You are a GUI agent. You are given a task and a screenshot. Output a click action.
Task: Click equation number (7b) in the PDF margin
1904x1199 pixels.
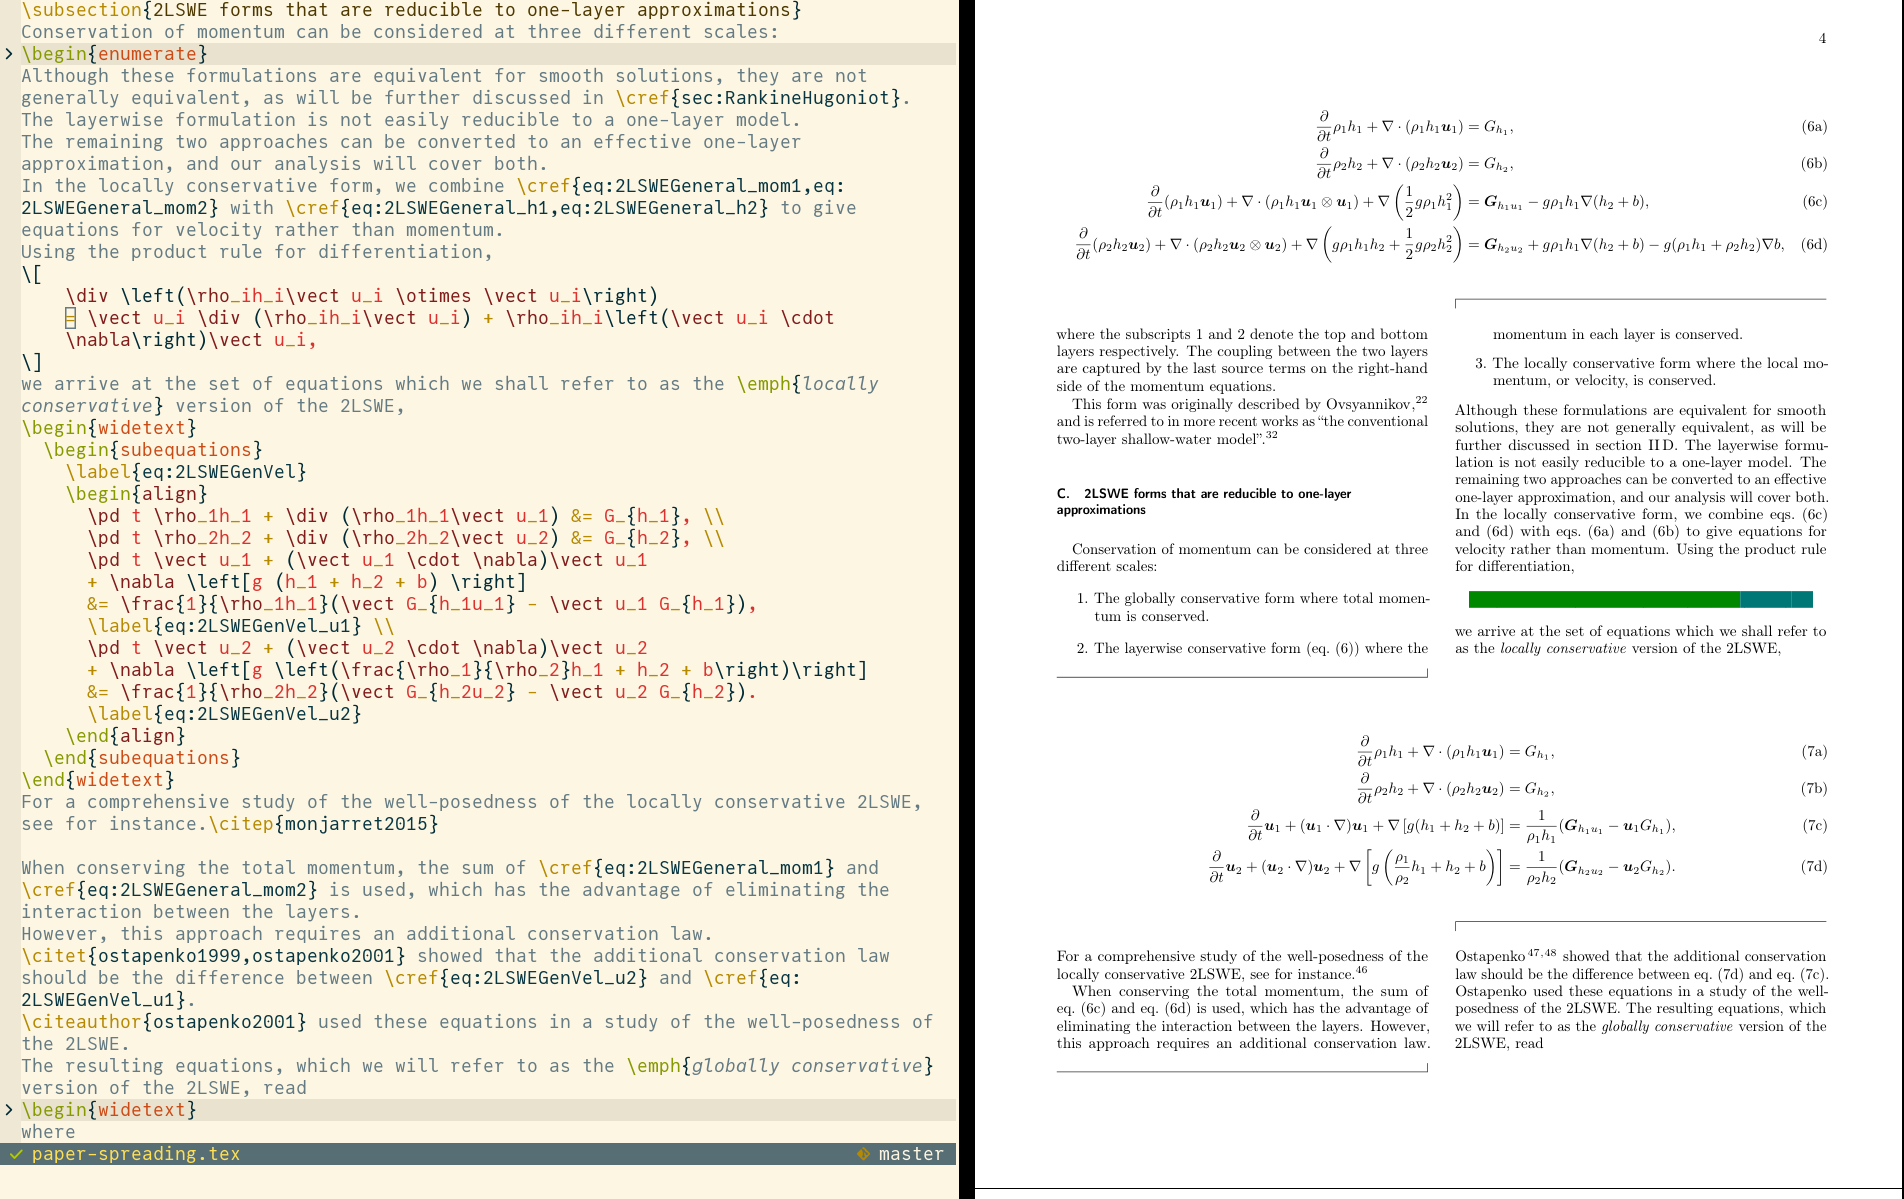point(1814,788)
